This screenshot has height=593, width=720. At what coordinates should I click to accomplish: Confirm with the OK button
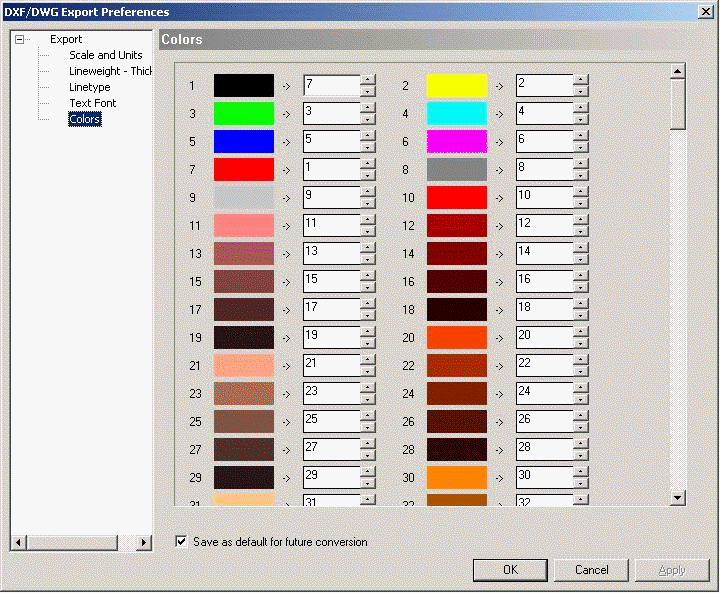[510, 570]
